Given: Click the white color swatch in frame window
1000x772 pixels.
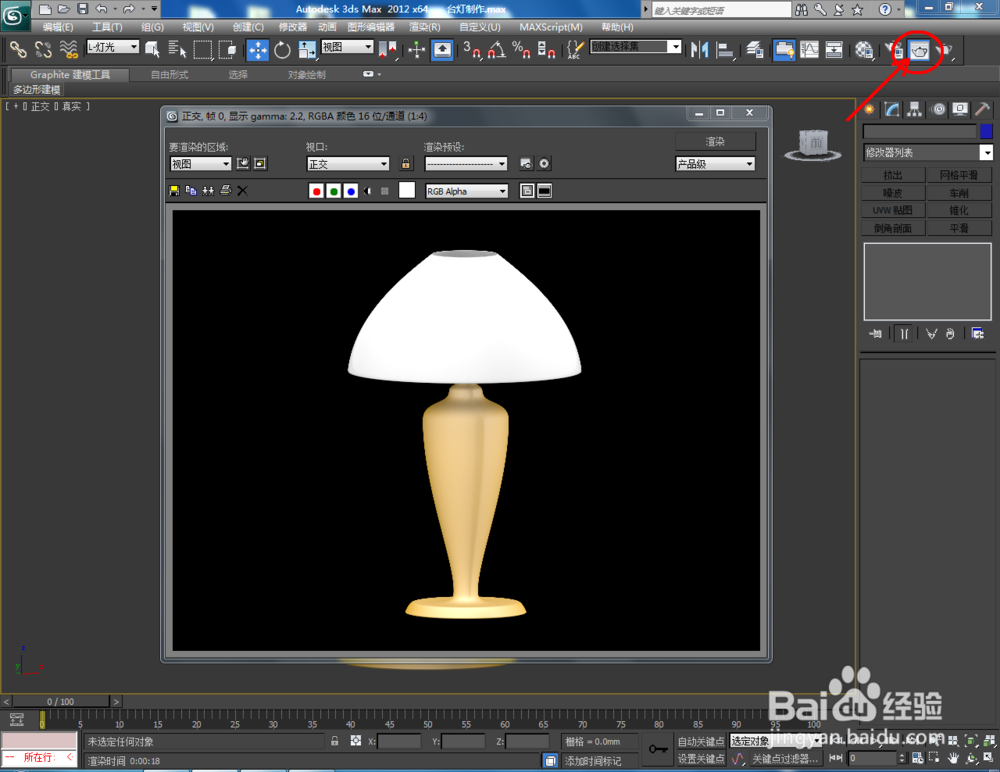Looking at the screenshot, I should point(407,190).
